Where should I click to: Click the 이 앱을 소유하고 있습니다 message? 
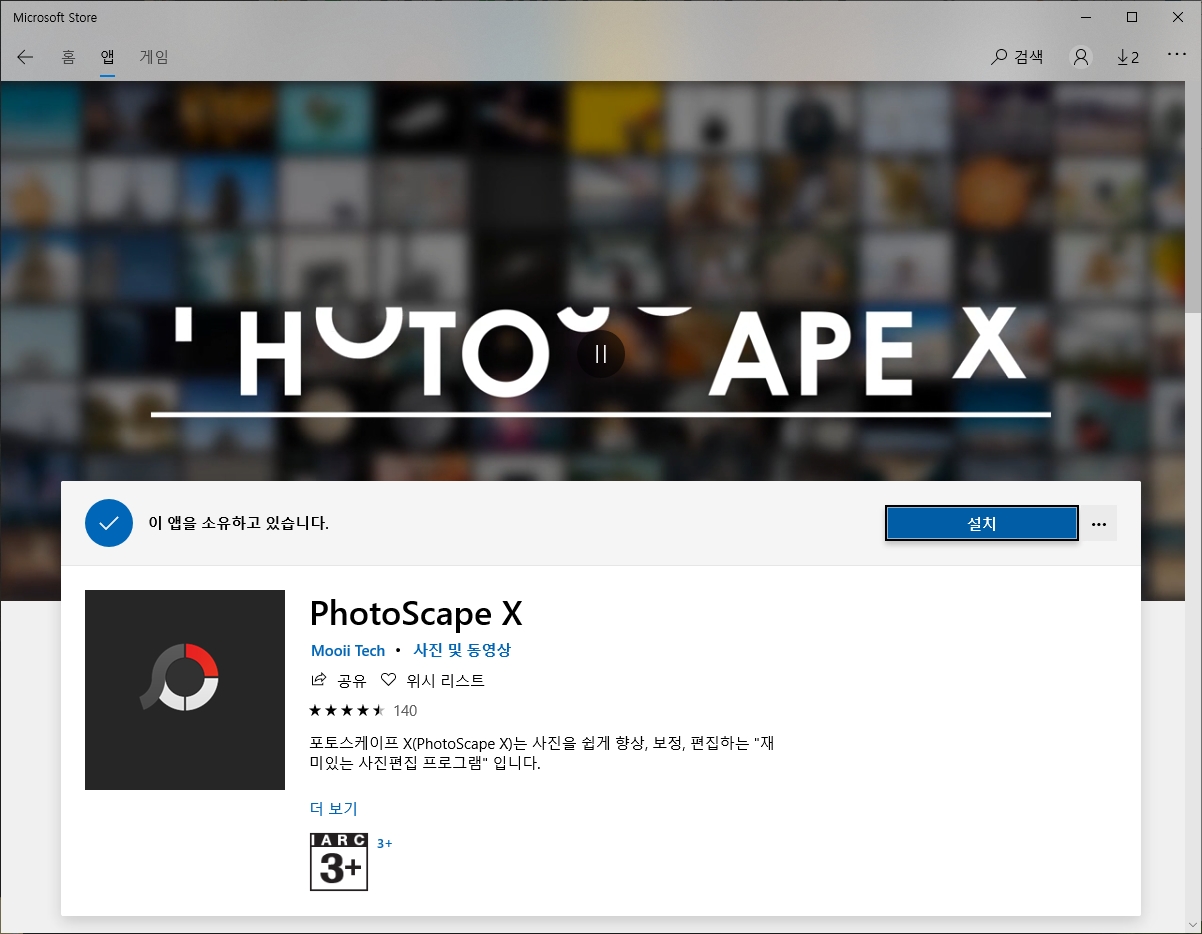pos(238,523)
